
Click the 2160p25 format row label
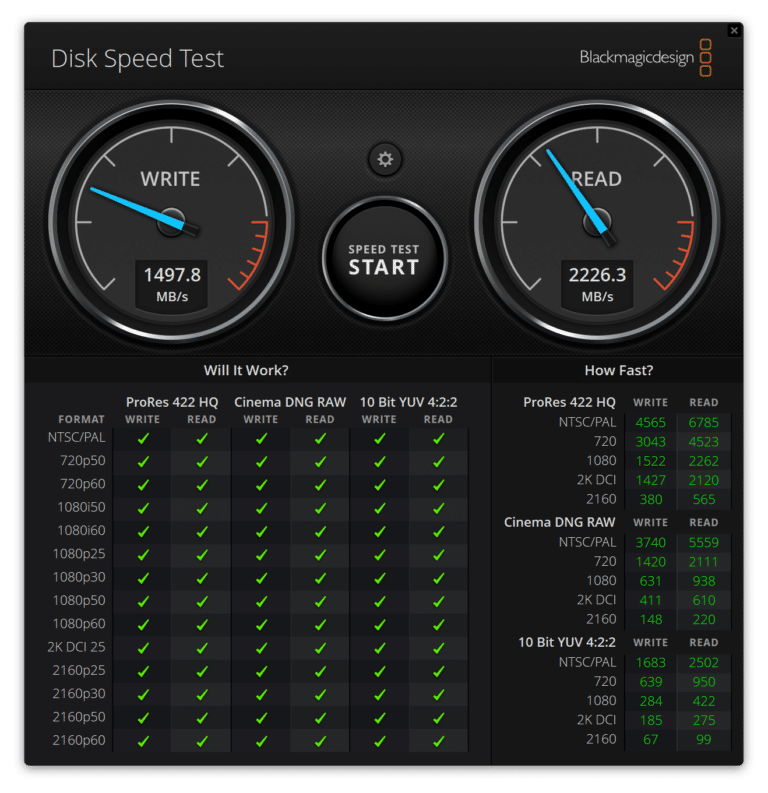79,670
